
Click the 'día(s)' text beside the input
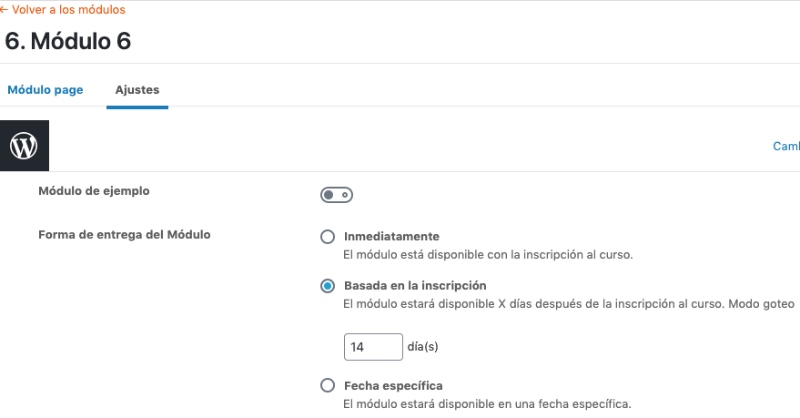pyautogui.click(x=423, y=347)
